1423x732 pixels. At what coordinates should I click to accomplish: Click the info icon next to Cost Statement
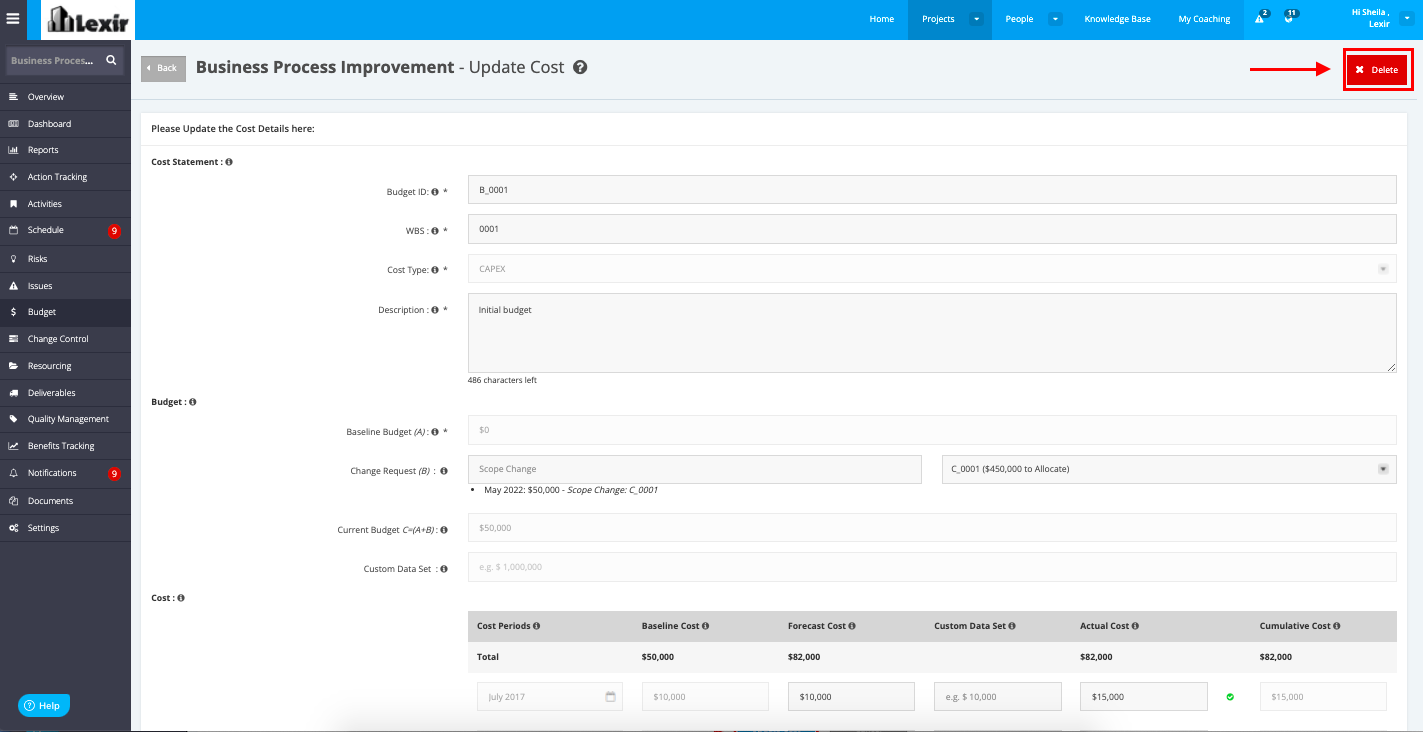pyautogui.click(x=229, y=162)
